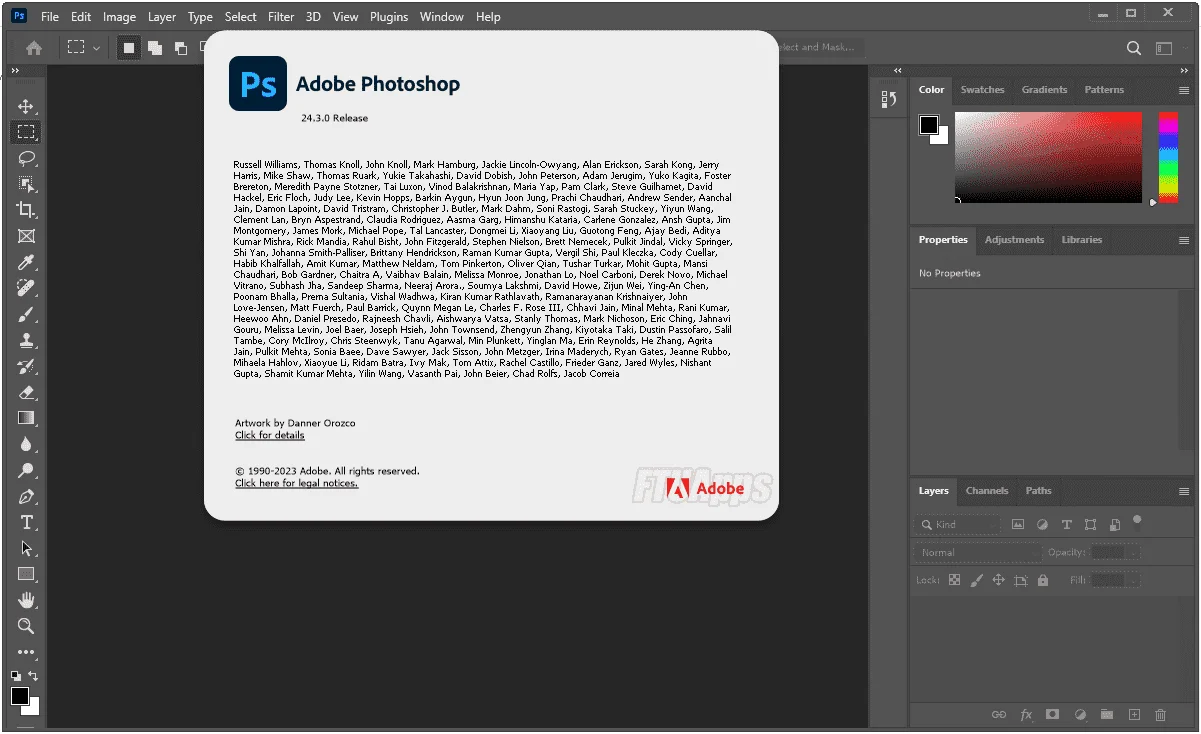Open the Edit Toolbar three-dots button
This screenshot has height=734, width=1201.
(x=26, y=652)
